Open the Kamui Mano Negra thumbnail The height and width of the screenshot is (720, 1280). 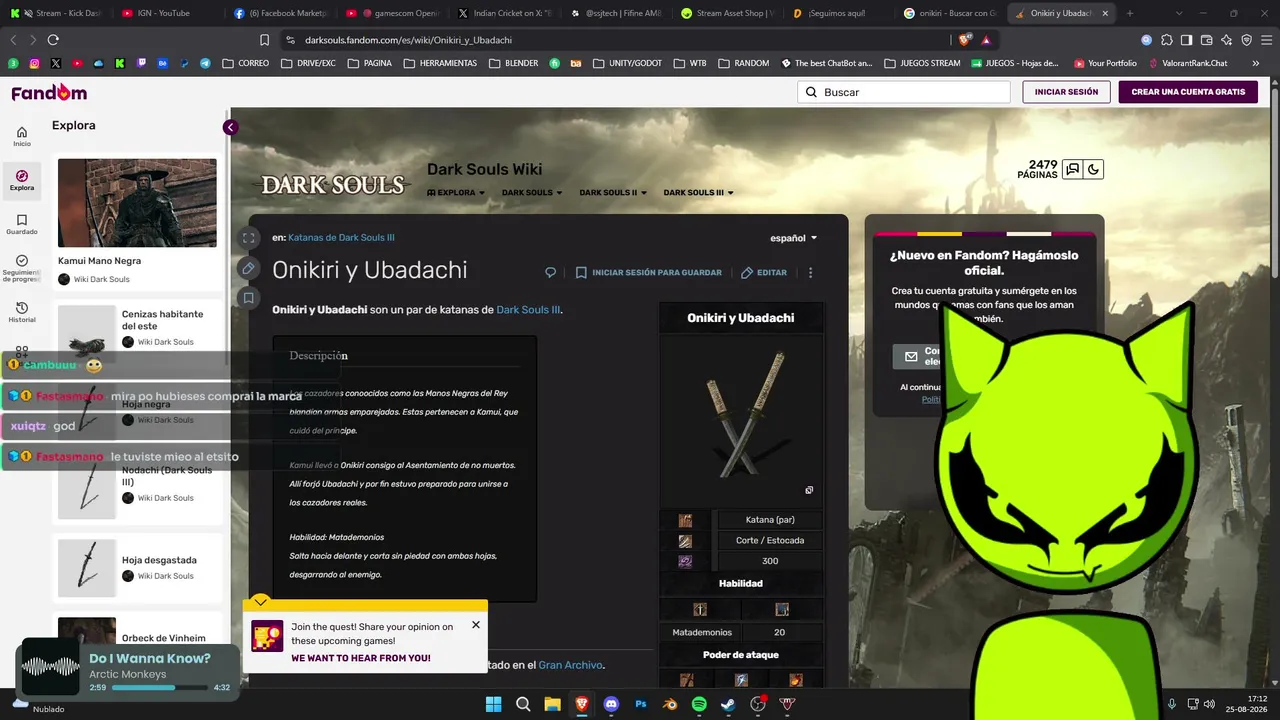[x=137, y=203]
